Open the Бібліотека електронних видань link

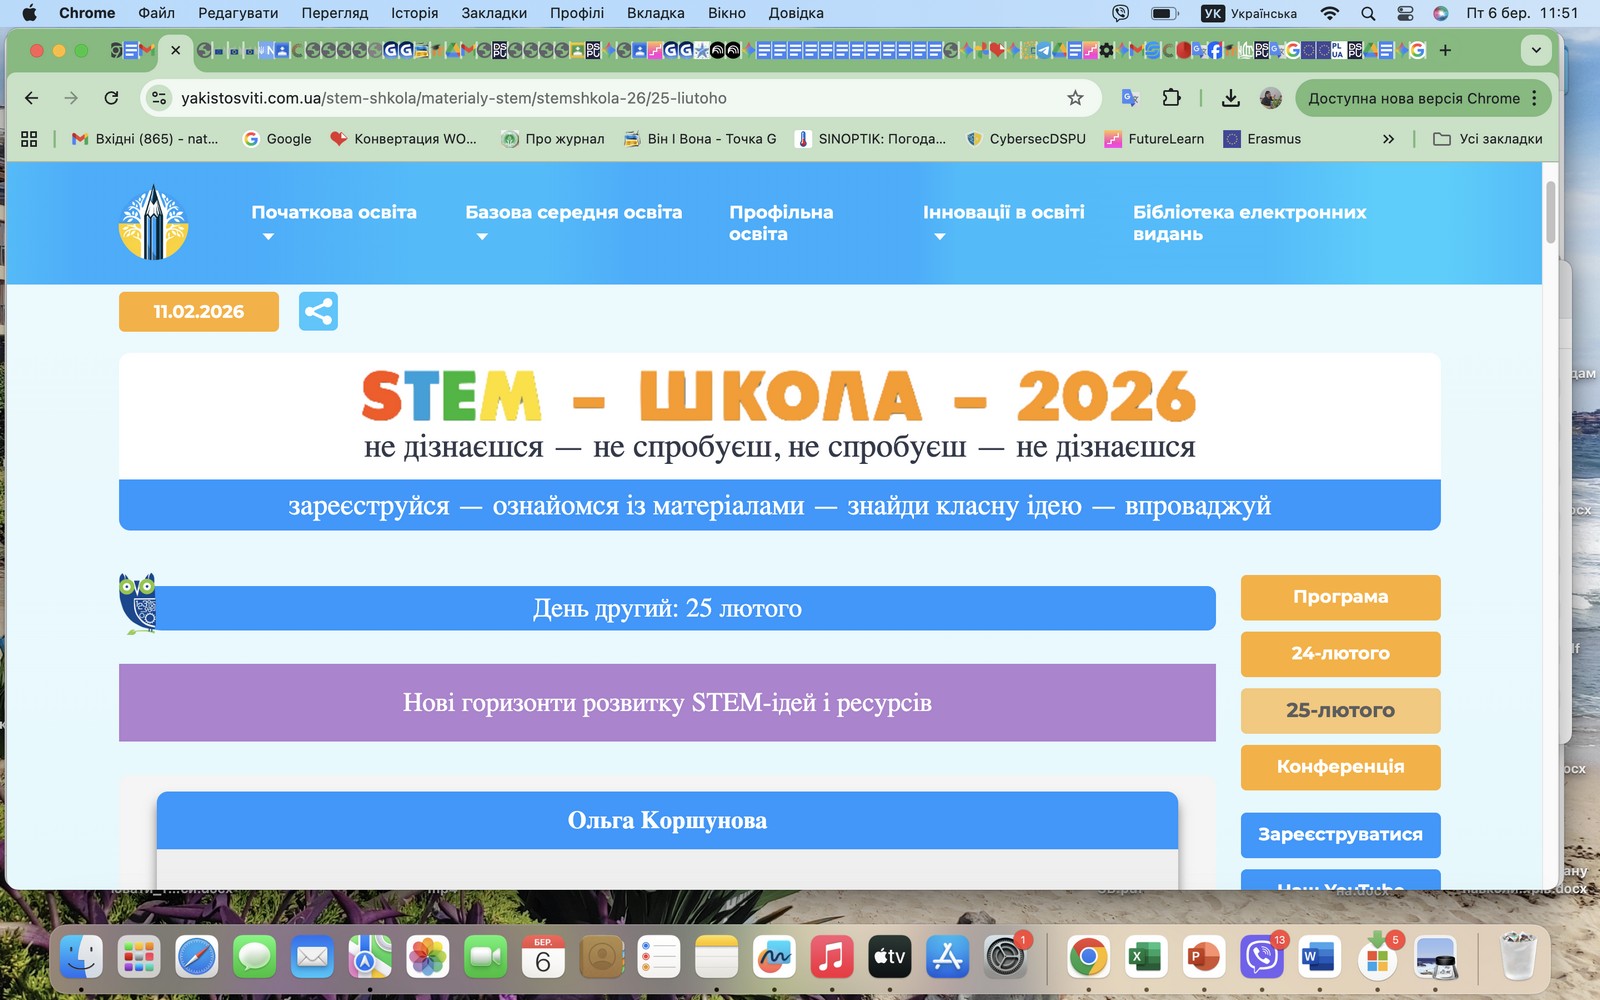point(1249,223)
